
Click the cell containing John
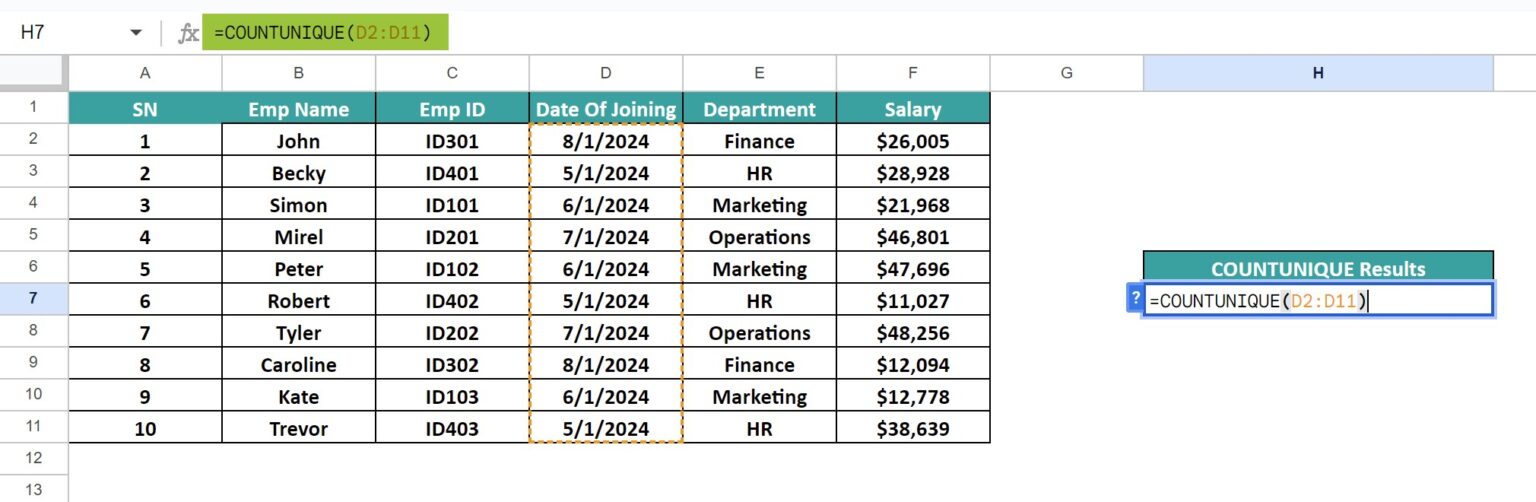(299, 141)
